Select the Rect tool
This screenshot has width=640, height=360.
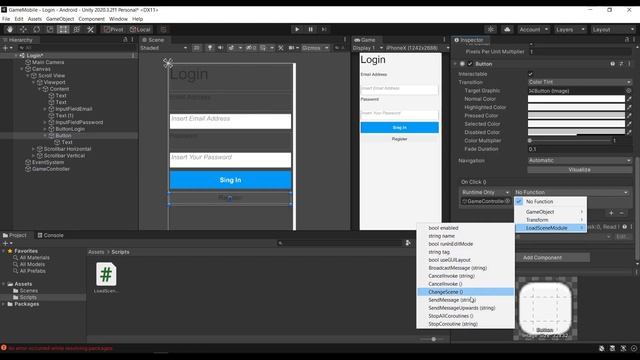(63, 29)
